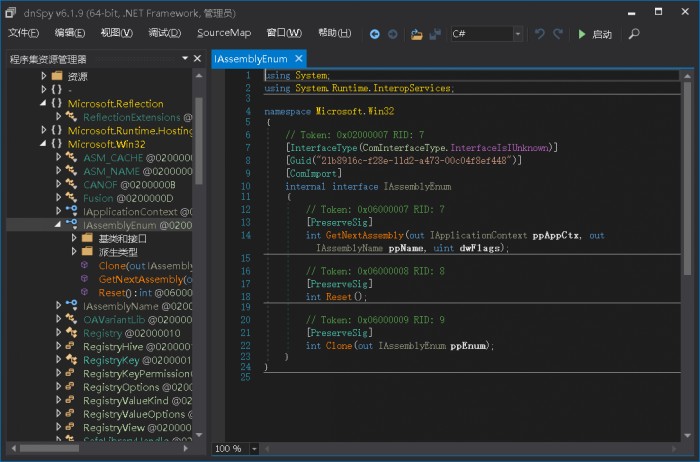This screenshot has width=700, height=462.
Task: Click the tree panel horizontal scrollbar thumb
Action: 49,448
